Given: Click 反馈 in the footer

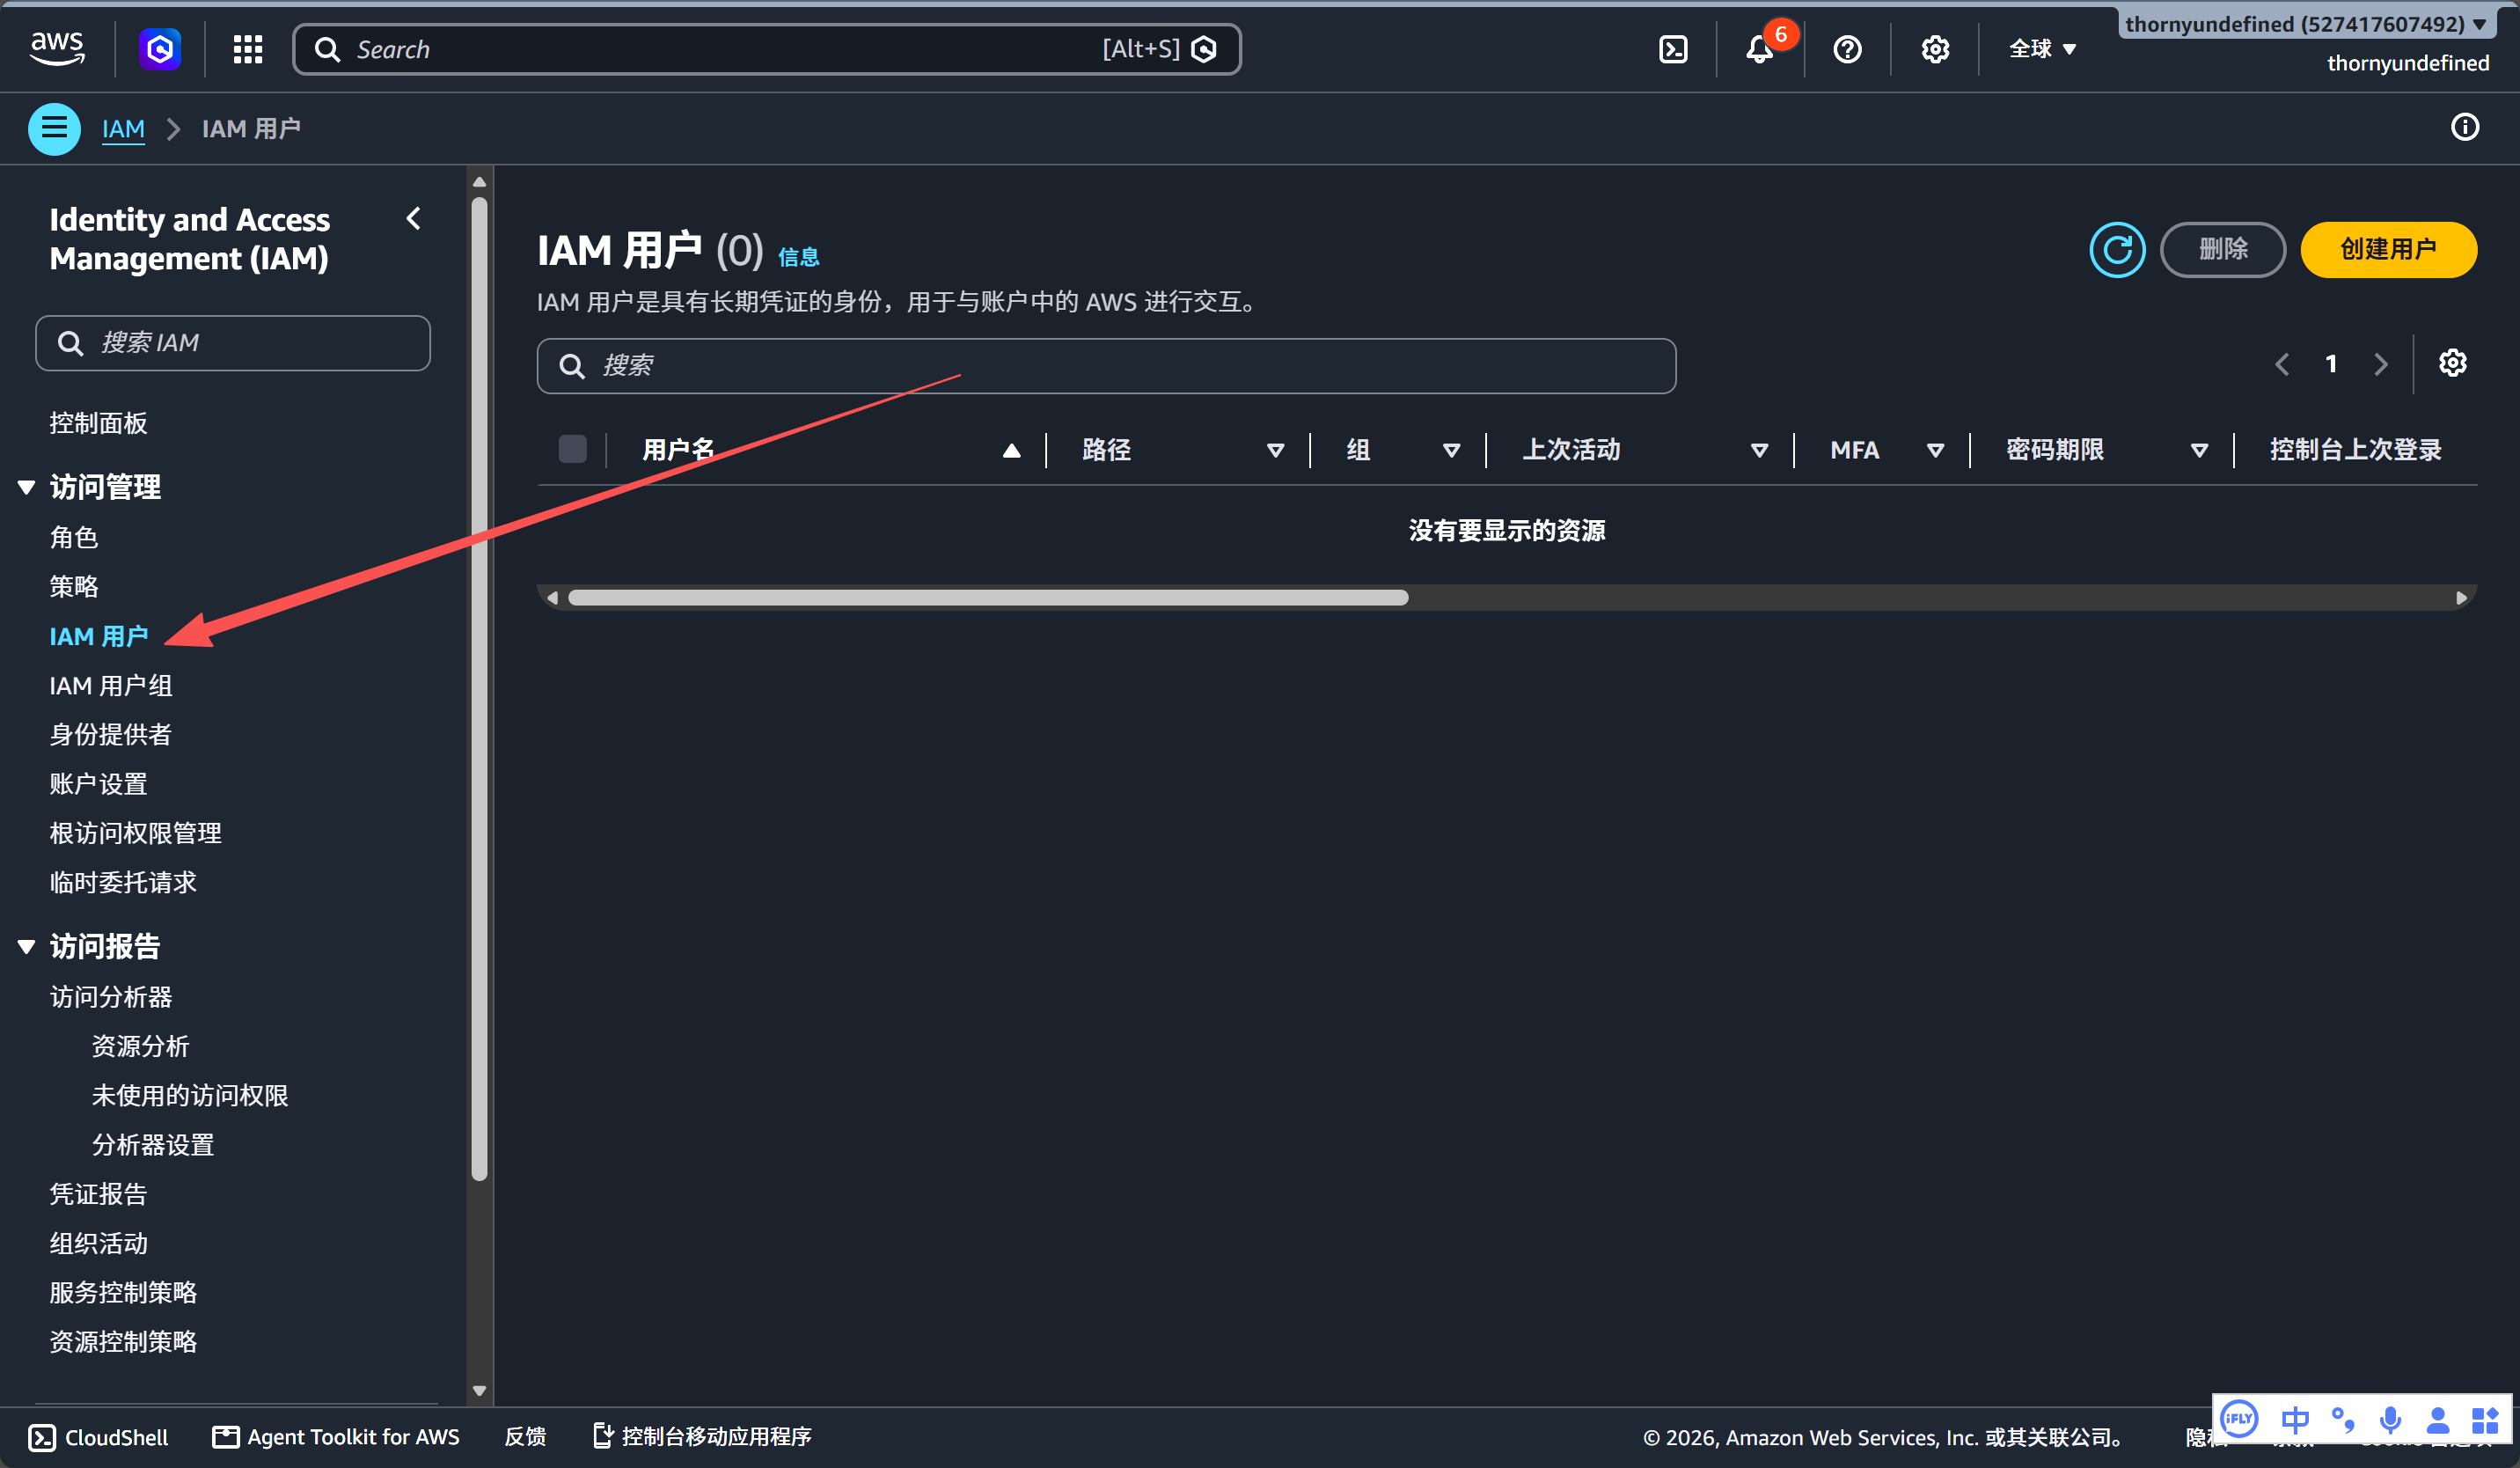Looking at the screenshot, I should 525,1437.
